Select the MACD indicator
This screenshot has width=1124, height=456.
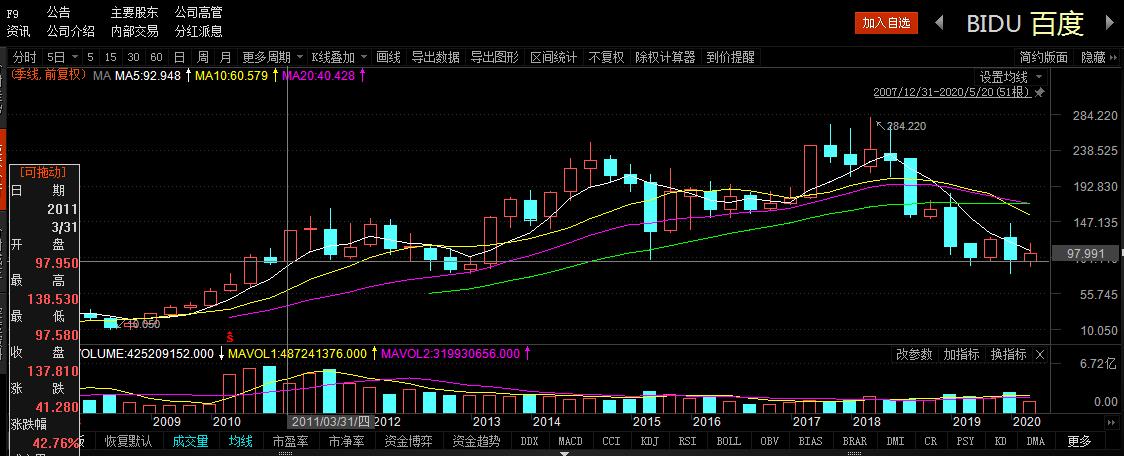(x=570, y=441)
